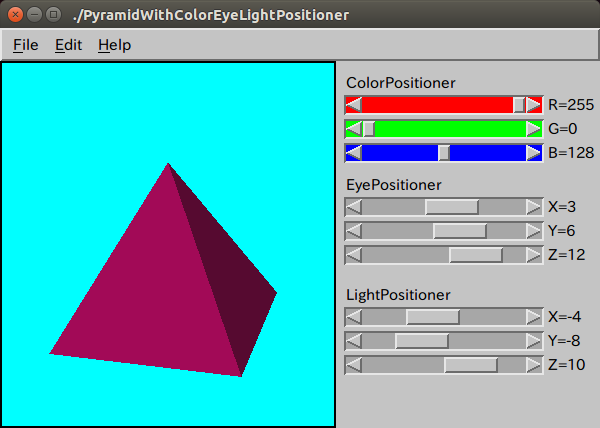Decrease EyePositioner Y with left arrow
This screenshot has width=600, height=428.
point(354,231)
